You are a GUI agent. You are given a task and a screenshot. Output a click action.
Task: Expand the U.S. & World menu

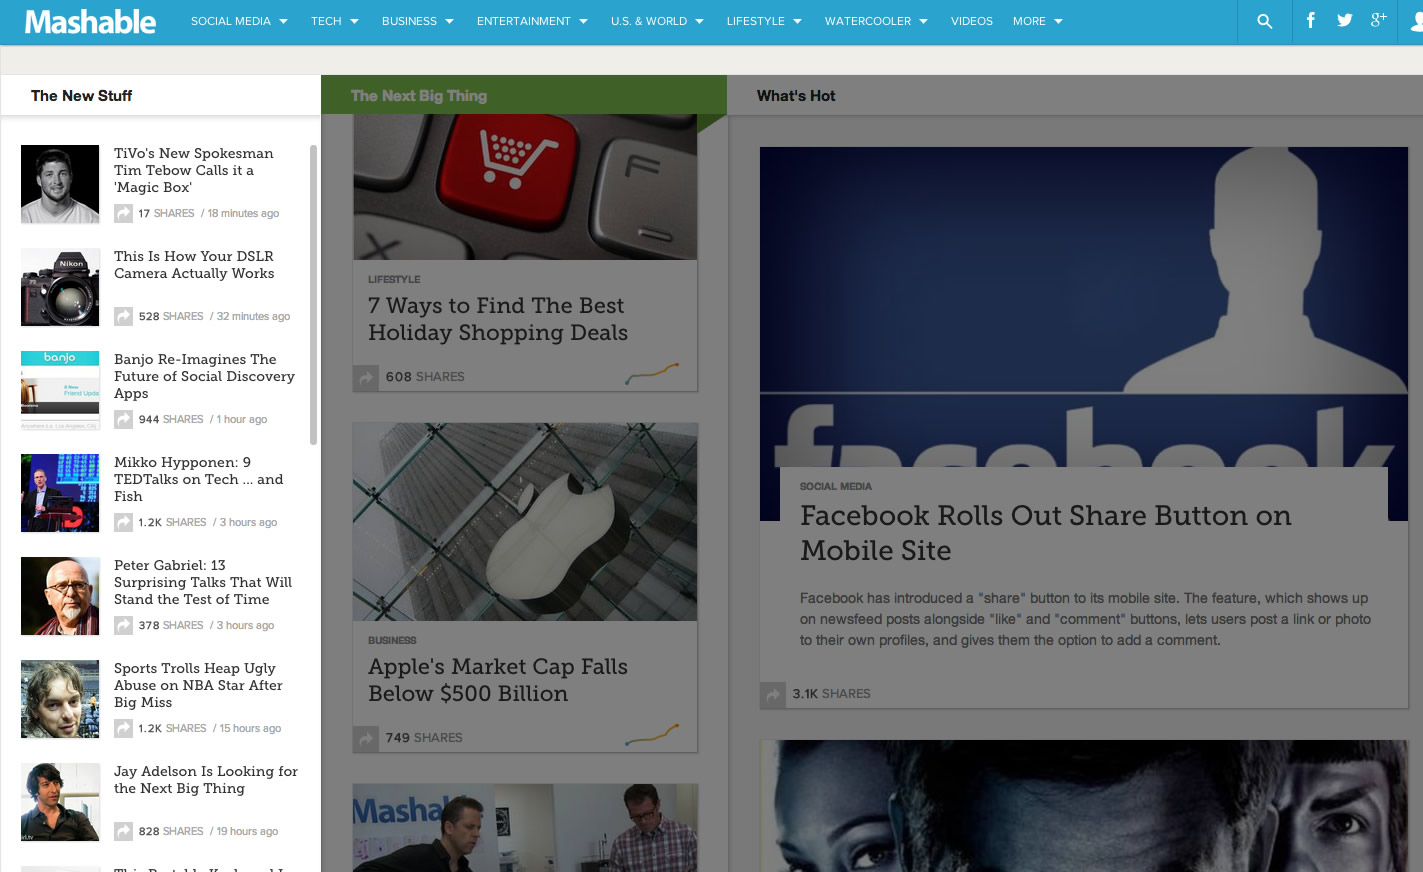click(657, 21)
